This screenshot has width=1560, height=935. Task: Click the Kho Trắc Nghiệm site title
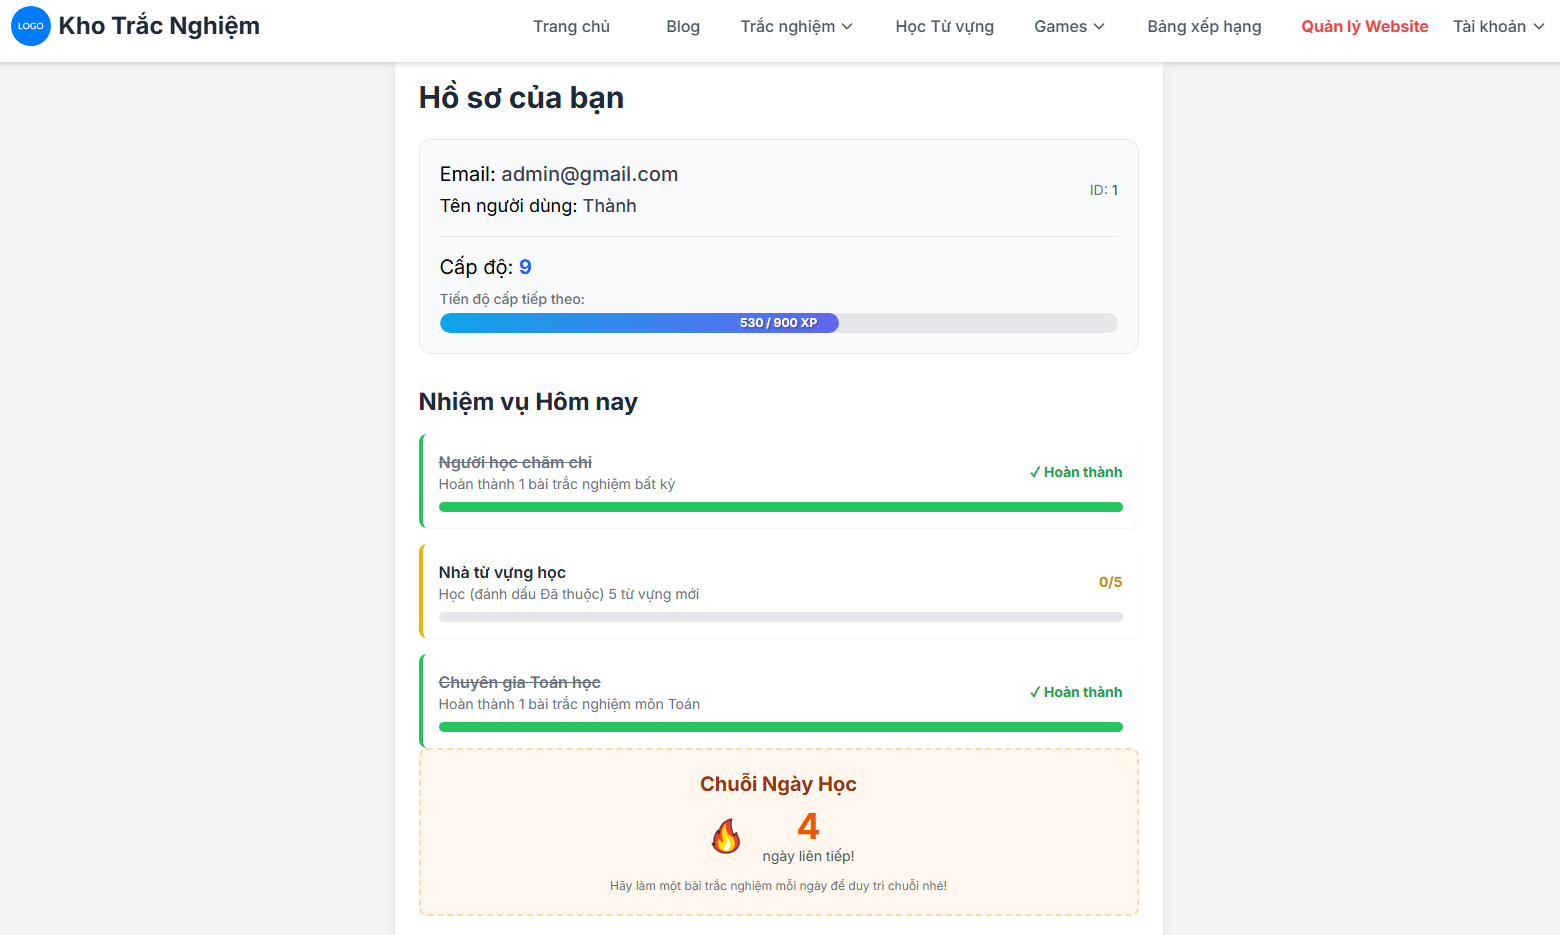pos(159,26)
